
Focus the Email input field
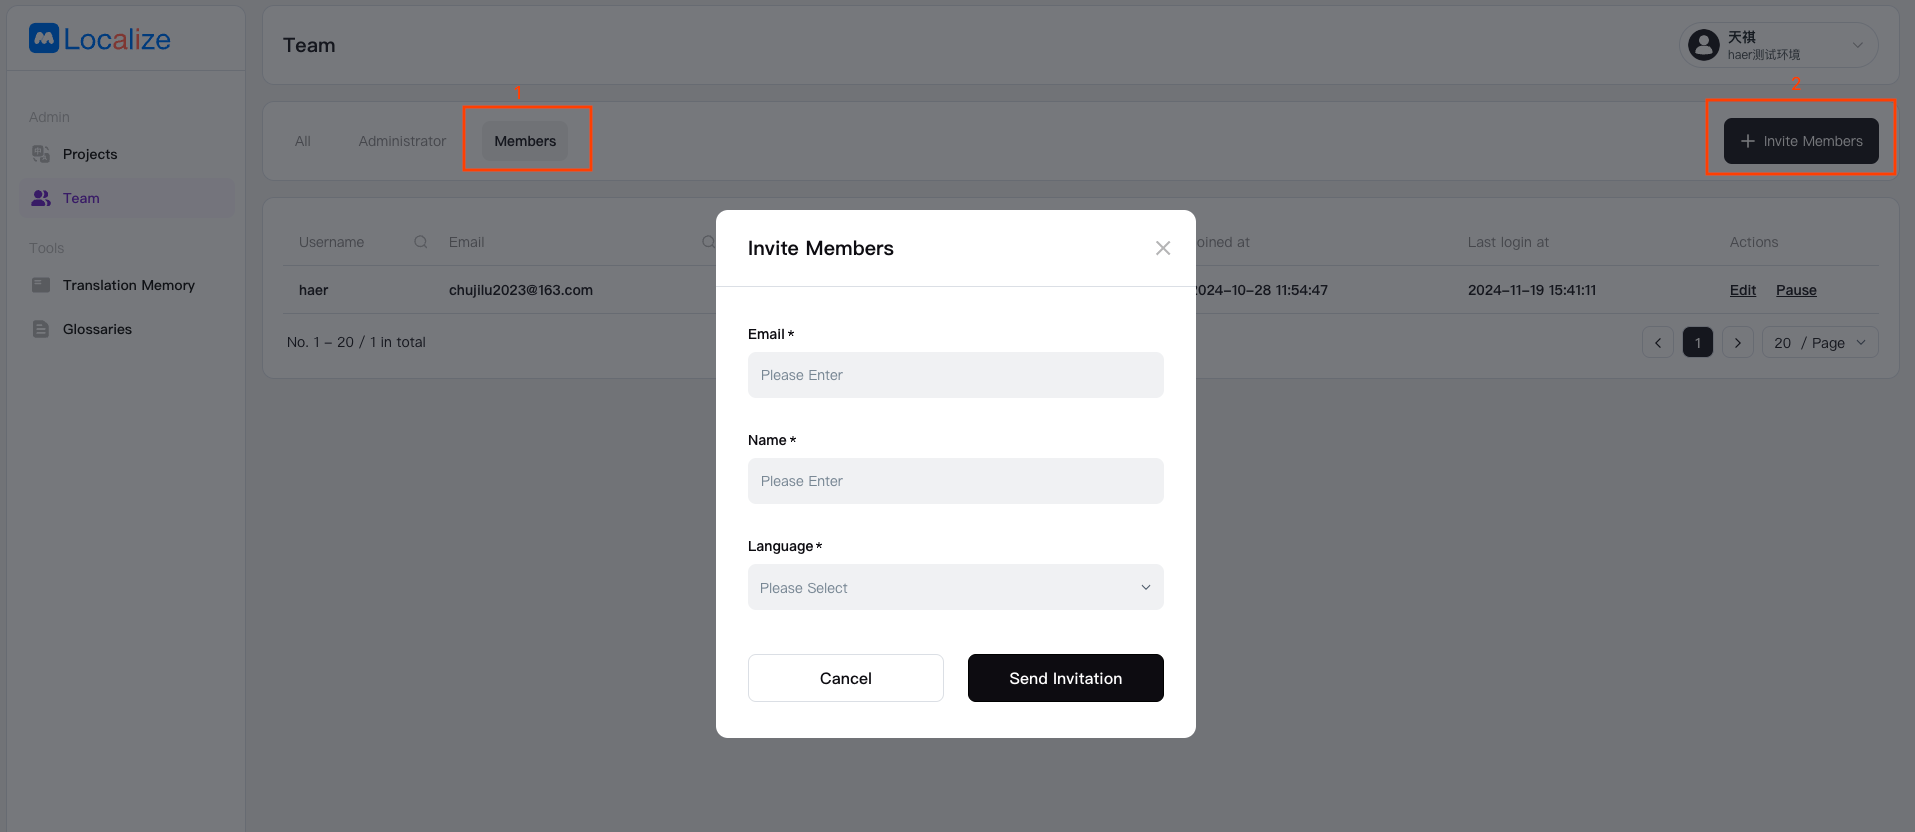pos(955,375)
